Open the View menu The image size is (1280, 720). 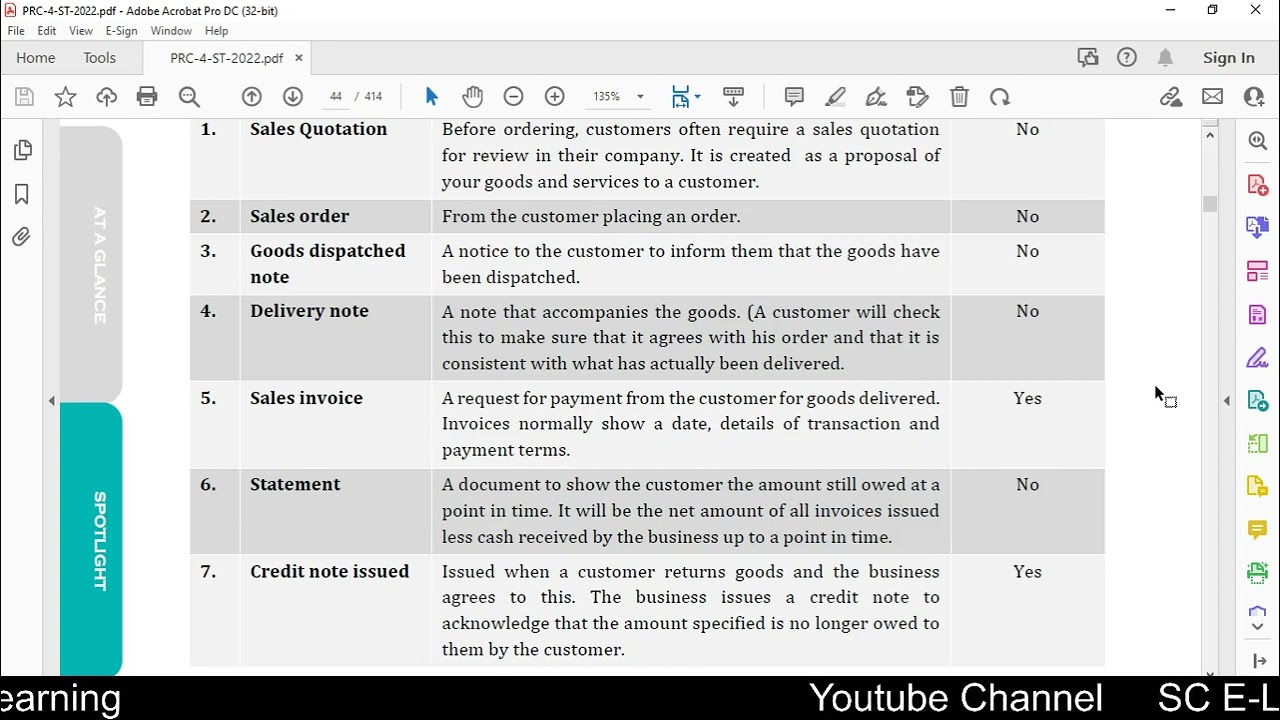click(x=81, y=31)
